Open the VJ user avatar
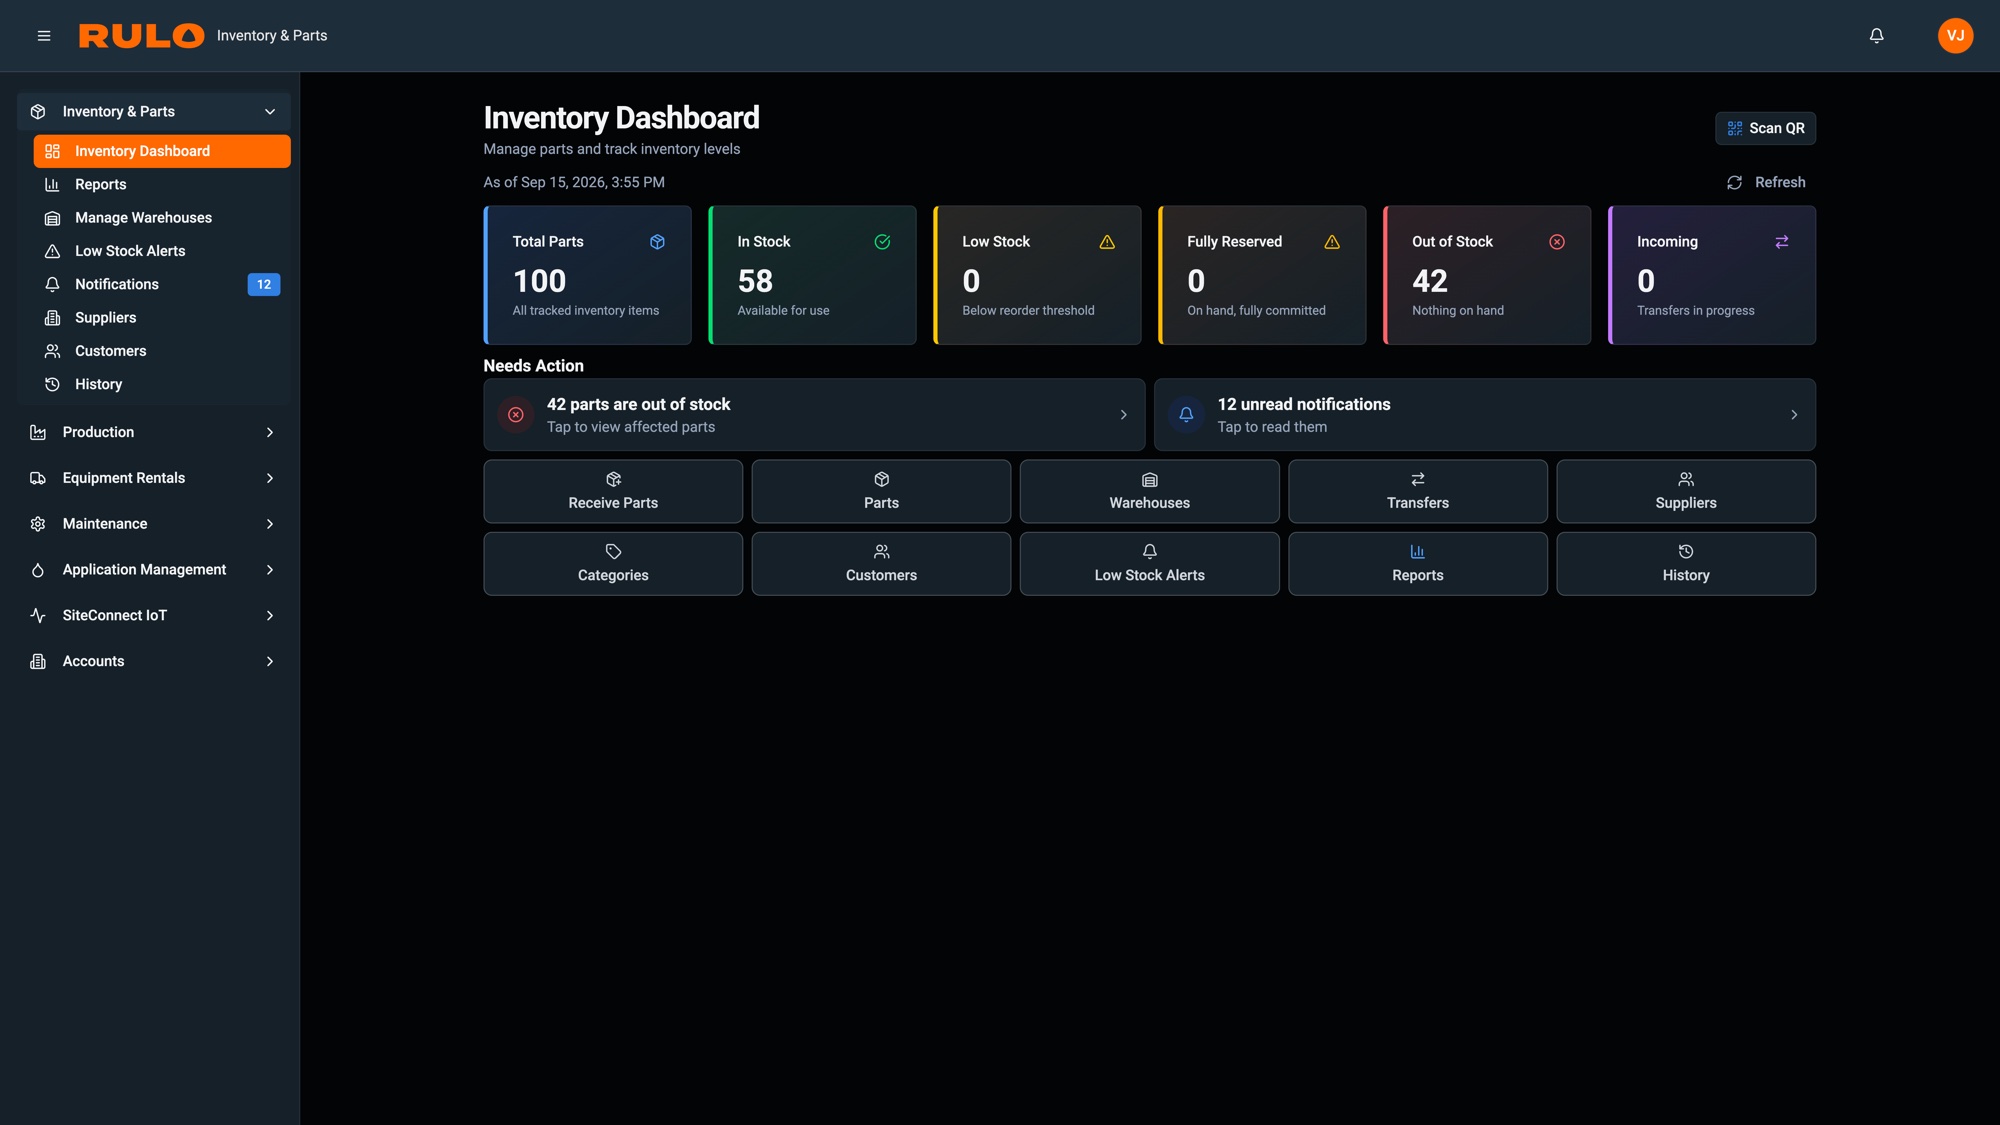 click(1955, 36)
